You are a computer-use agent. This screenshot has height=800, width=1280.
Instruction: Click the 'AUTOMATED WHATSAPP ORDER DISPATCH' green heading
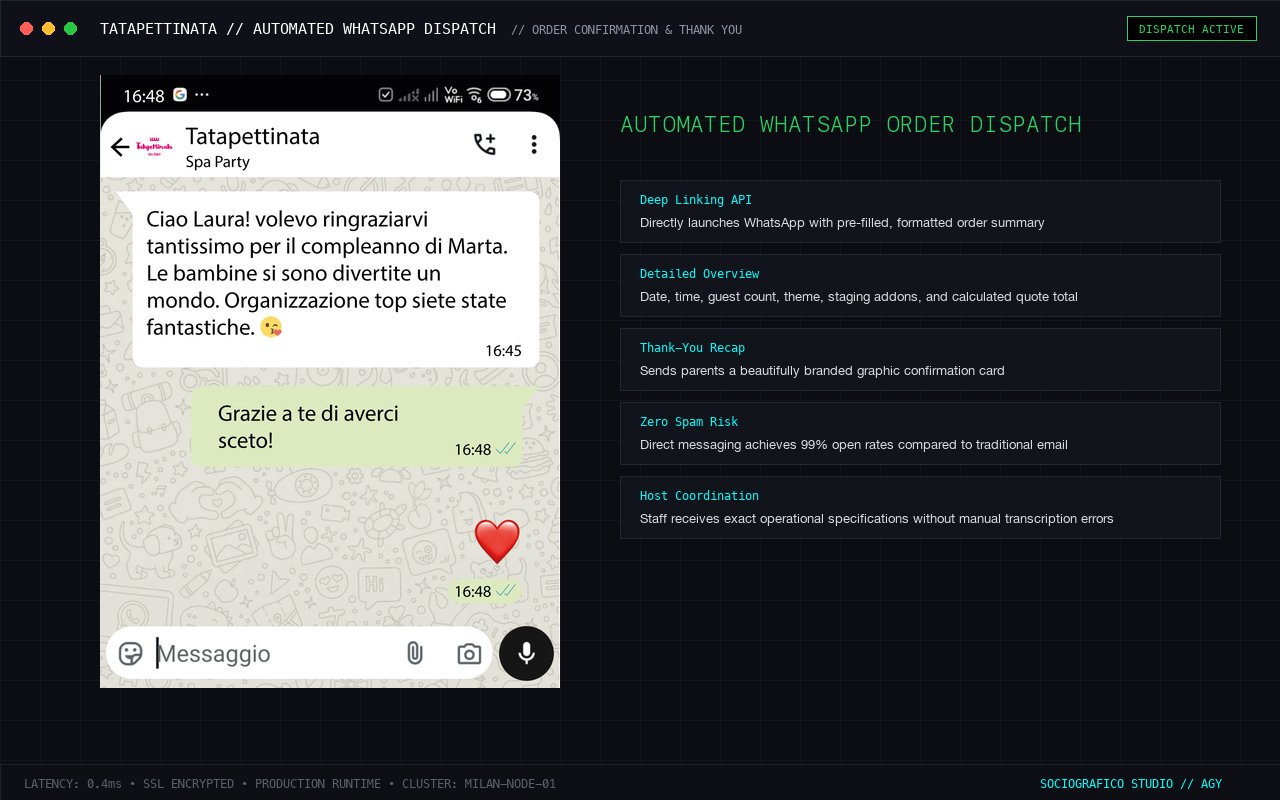point(851,125)
